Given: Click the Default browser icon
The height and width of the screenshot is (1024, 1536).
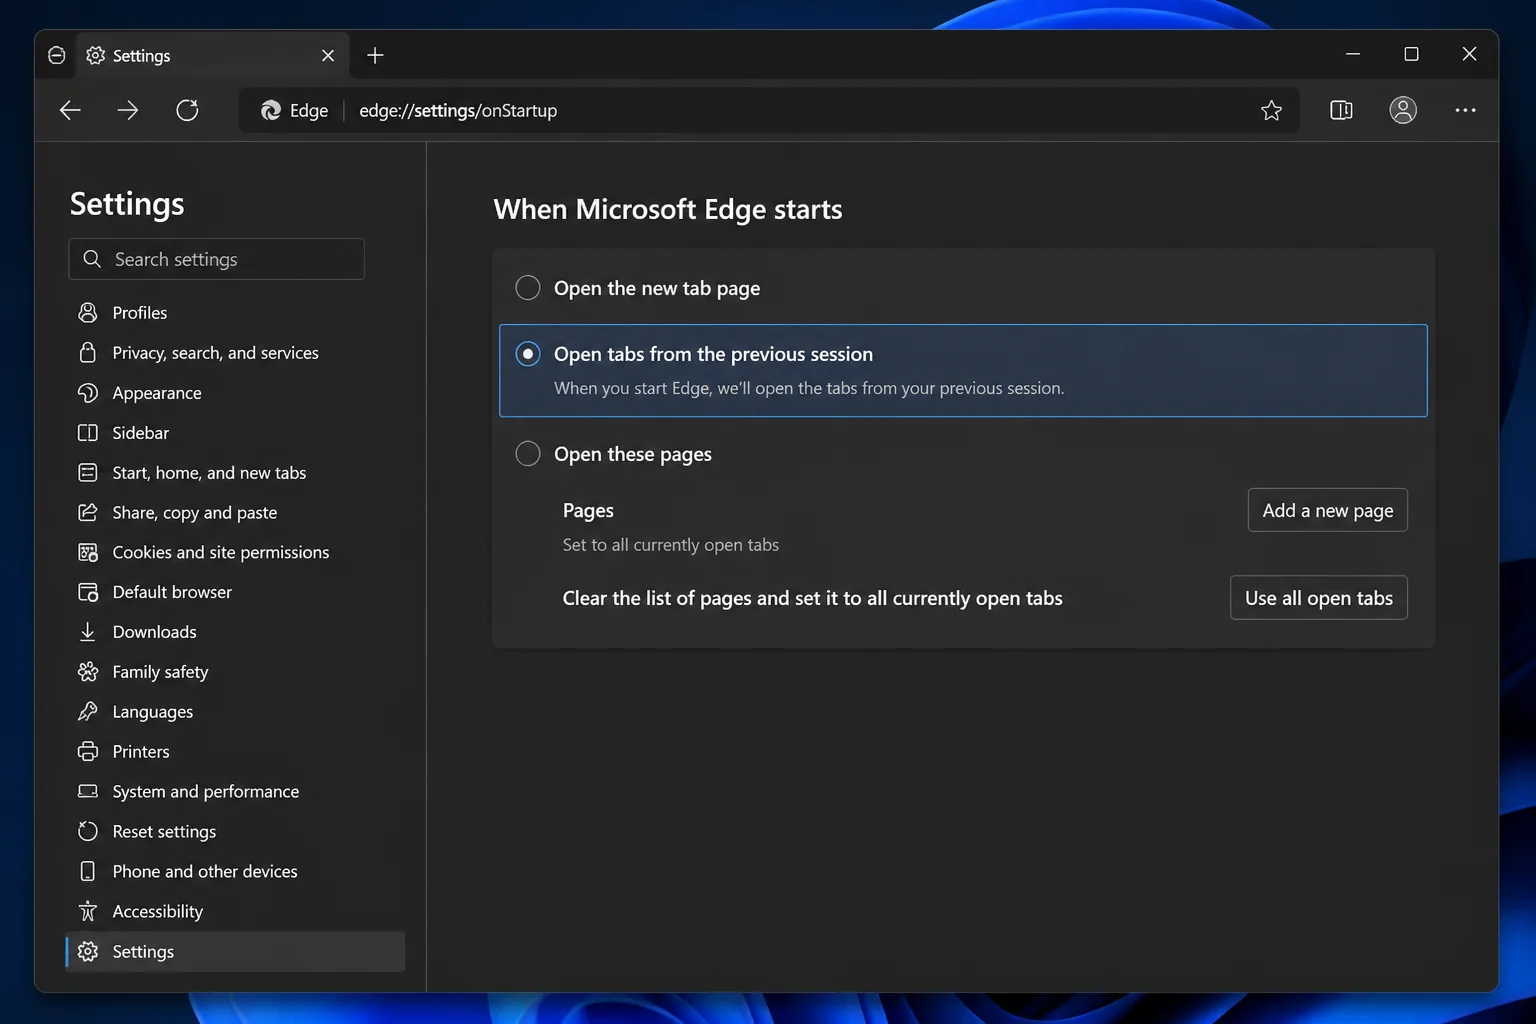Looking at the screenshot, I should 88,592.
